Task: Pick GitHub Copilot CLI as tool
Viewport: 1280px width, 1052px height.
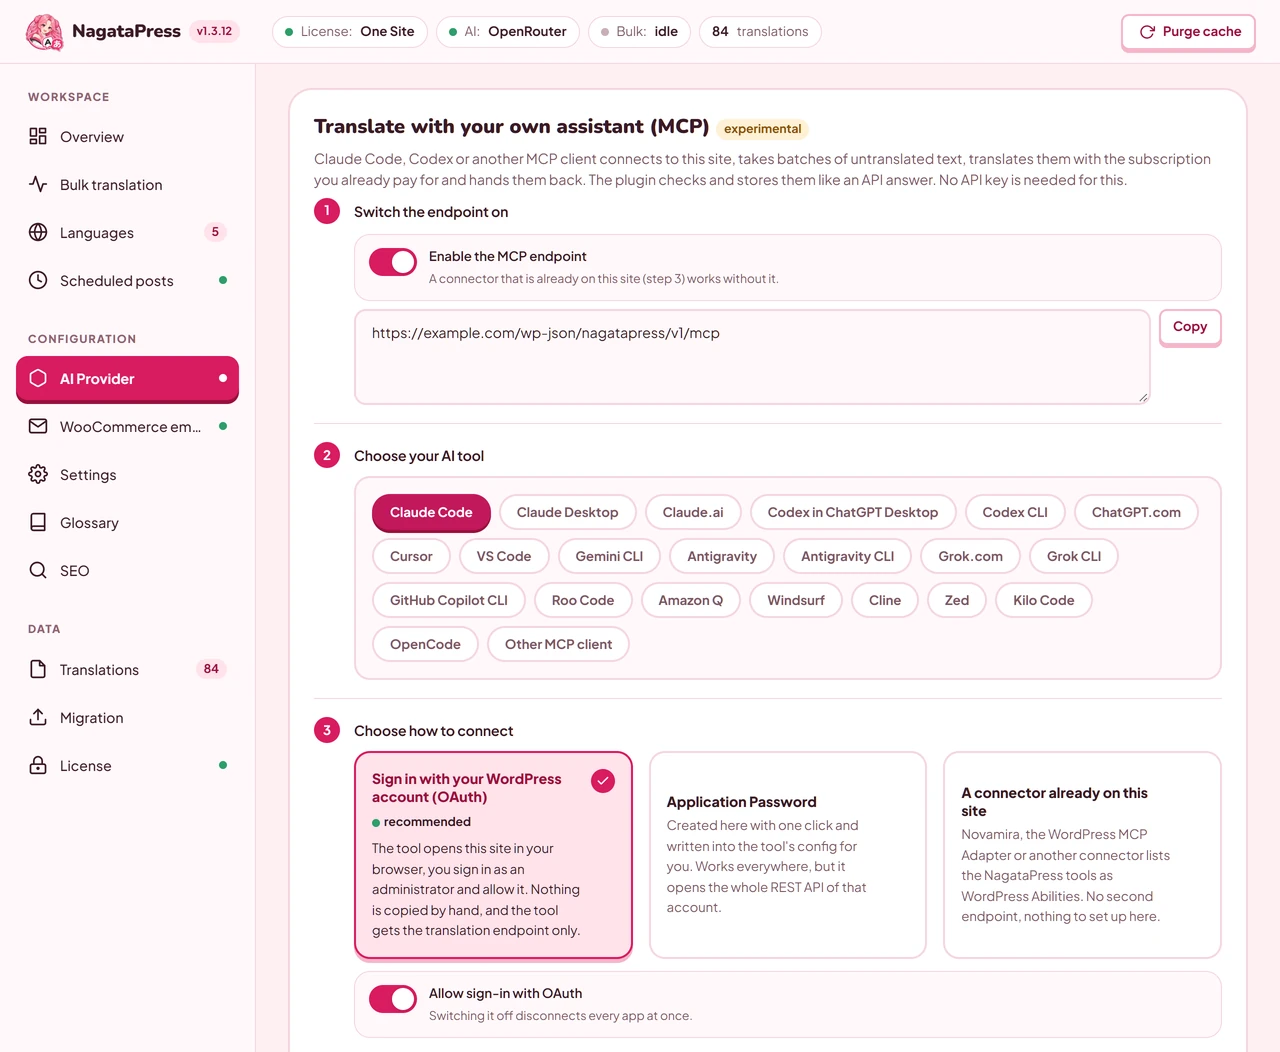Action: tap(449, 600)
